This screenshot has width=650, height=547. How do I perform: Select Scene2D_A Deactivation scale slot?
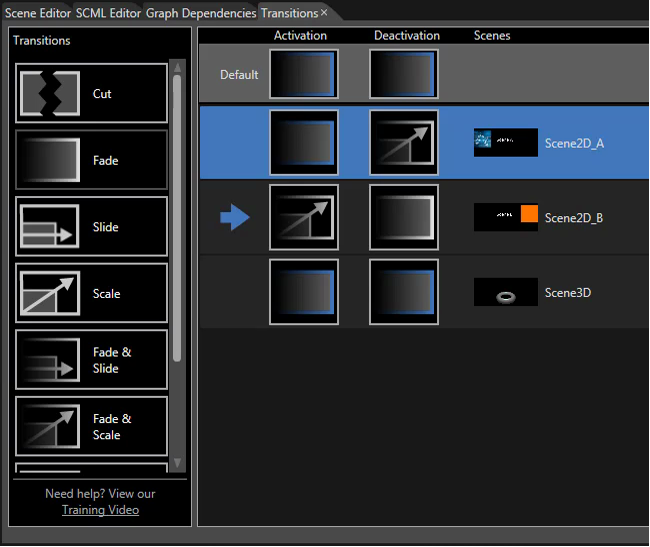point(404,143)
